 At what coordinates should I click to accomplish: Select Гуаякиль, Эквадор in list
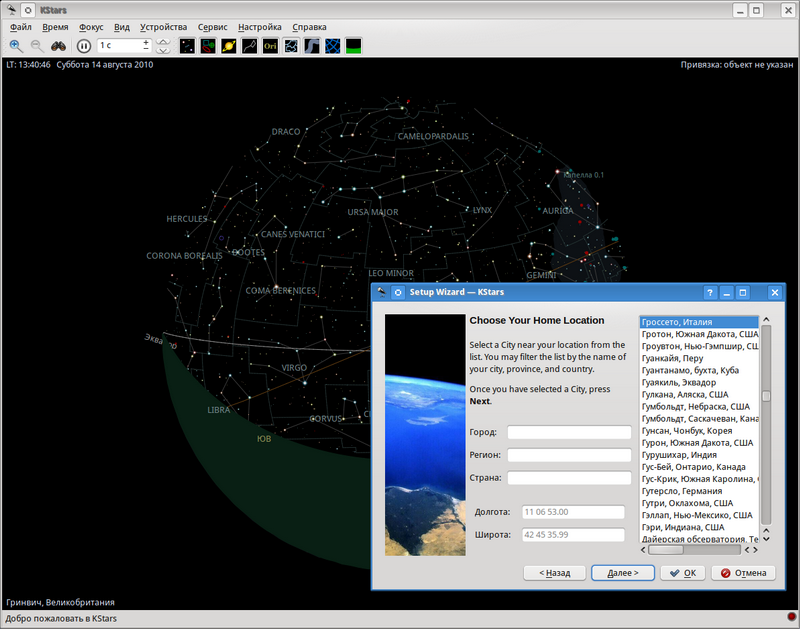point(699,383)
